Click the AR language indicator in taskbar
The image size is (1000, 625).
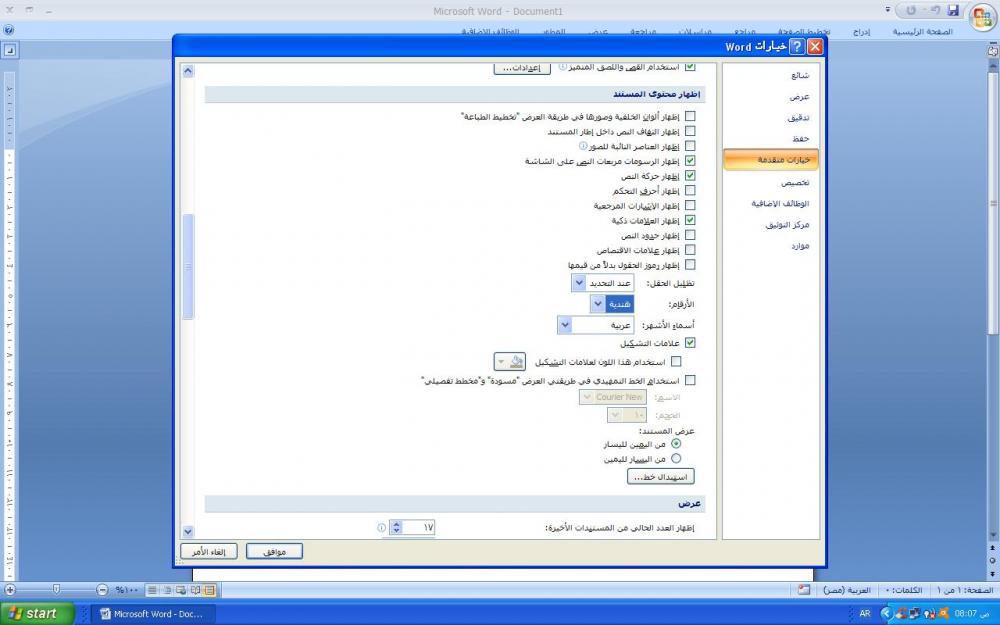tap(865, 614)
